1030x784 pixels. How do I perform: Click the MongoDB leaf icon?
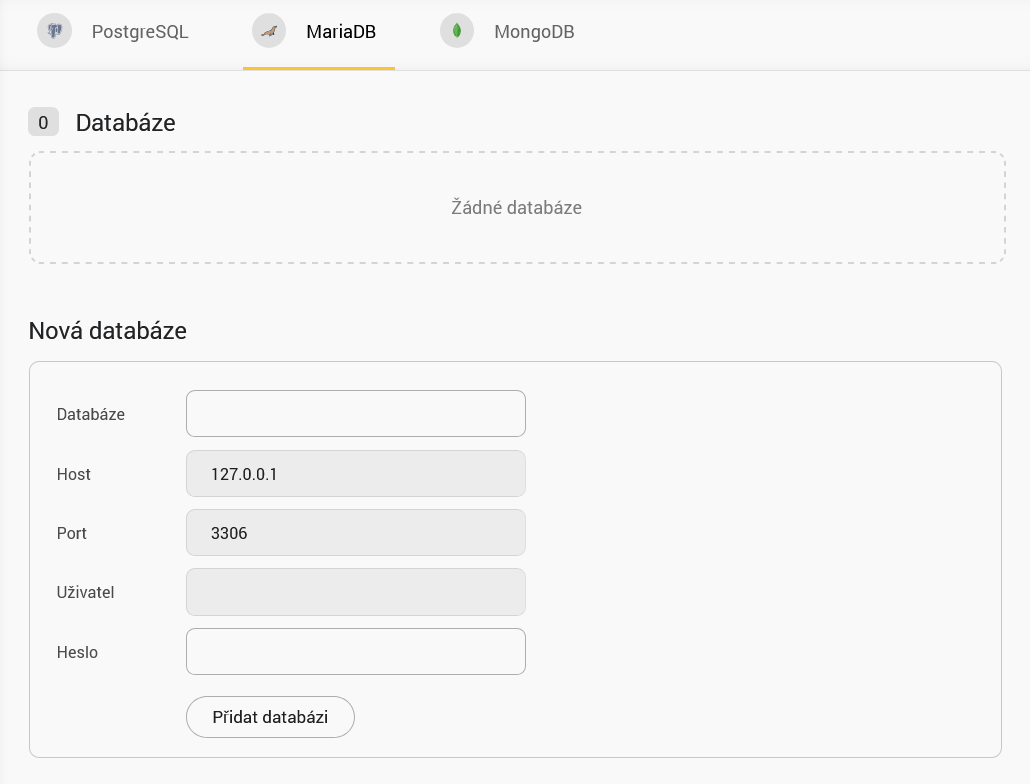tap(457, 31)
